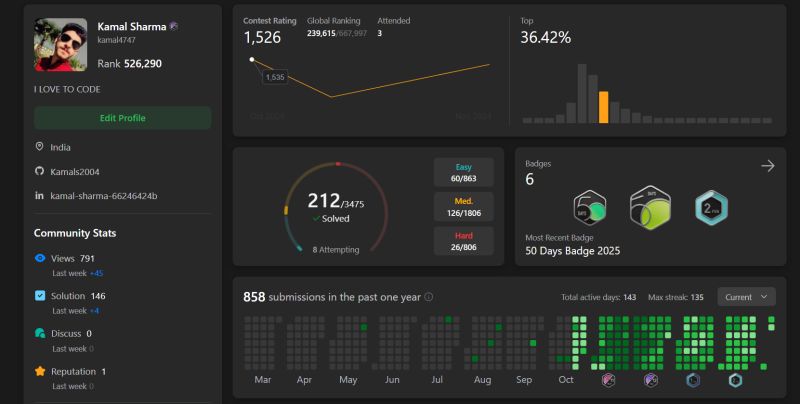Click the GitHub icon next to Kamals2004
The width and height of the screenshot is (800, 404).
39,171
